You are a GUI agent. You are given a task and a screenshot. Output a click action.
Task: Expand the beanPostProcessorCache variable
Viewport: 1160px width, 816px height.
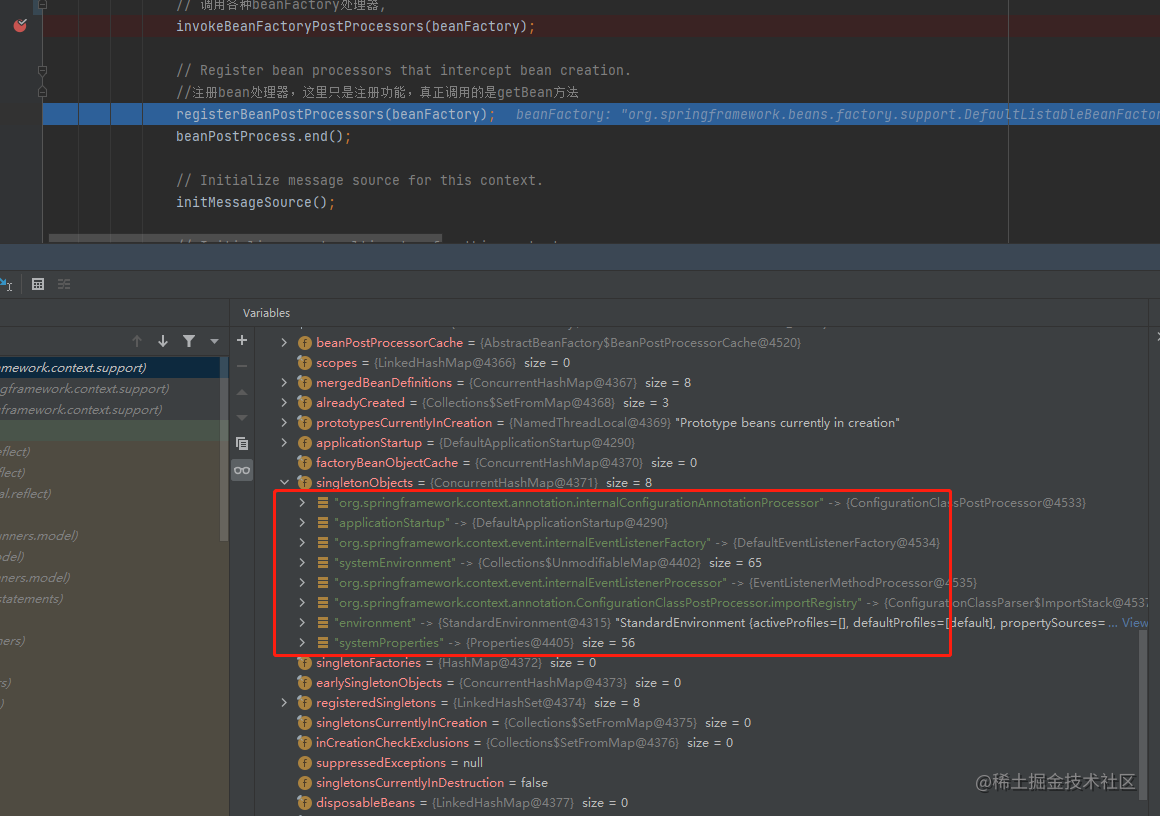tap(284, 343)
